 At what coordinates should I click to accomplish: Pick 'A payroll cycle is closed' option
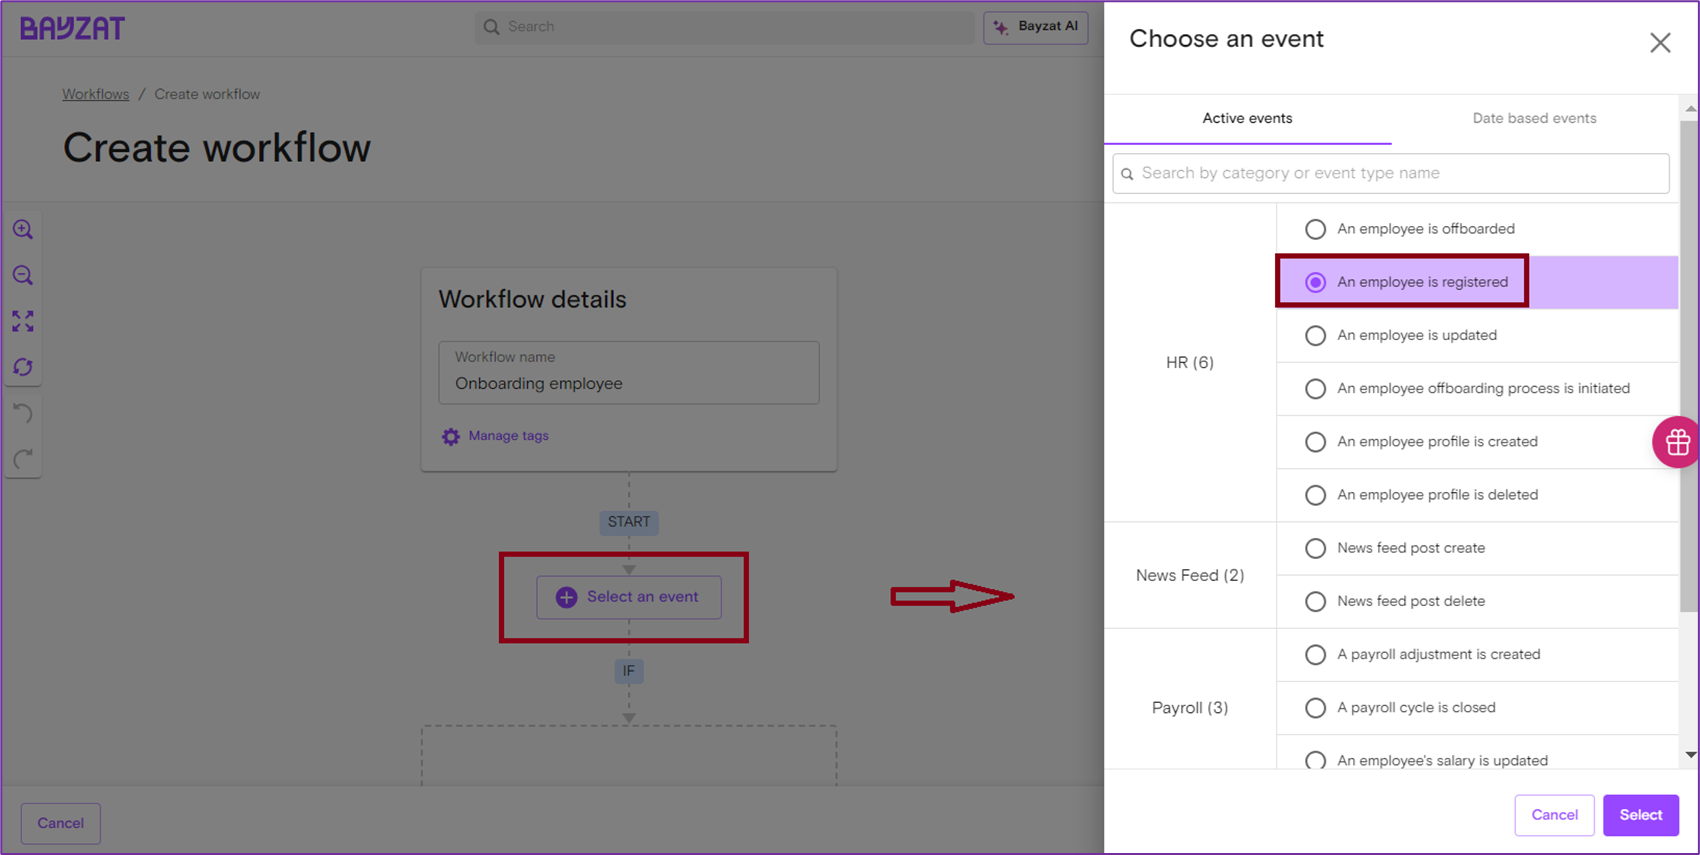pyautogui.click(x=1315, y=708)
